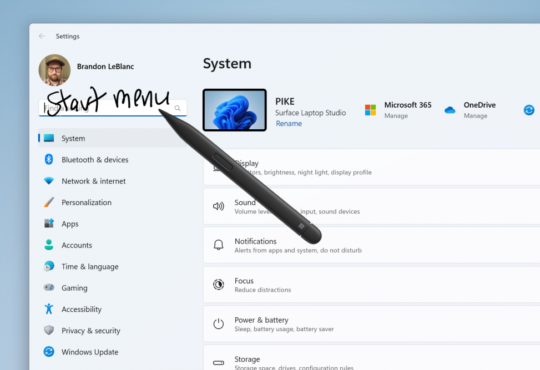Click the Windows Update icon in sidebar
This screenshot has height=370, width=540.
pyautogui.click(x=49, y=351)
